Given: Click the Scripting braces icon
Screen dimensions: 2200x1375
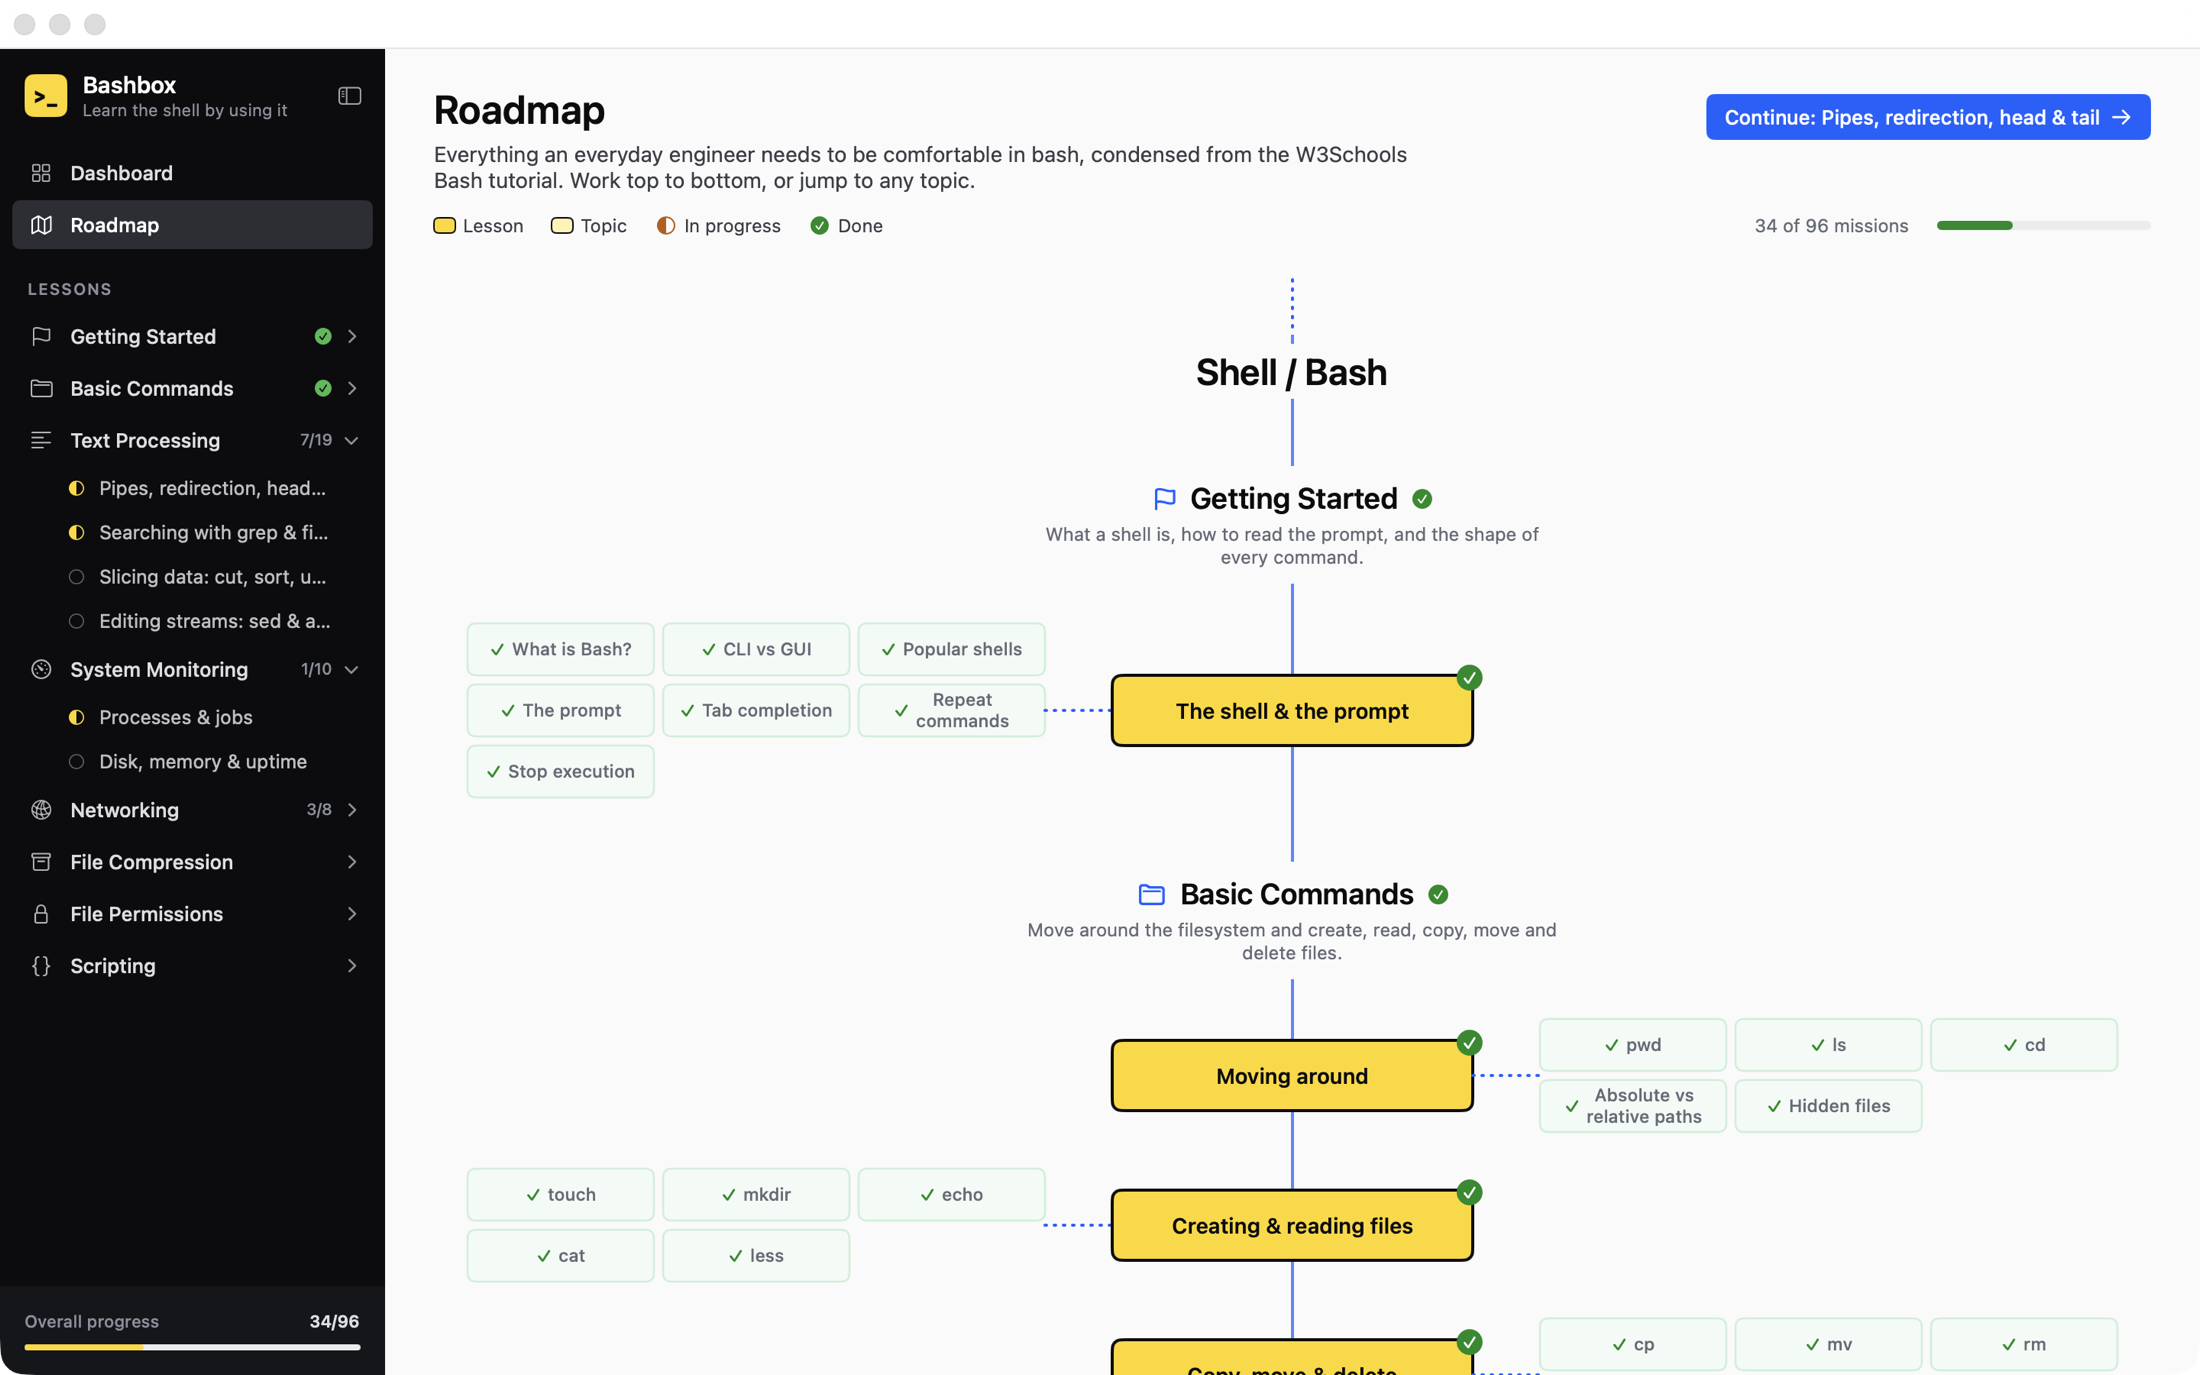Looking at the screenshot, I should point(41,966).
